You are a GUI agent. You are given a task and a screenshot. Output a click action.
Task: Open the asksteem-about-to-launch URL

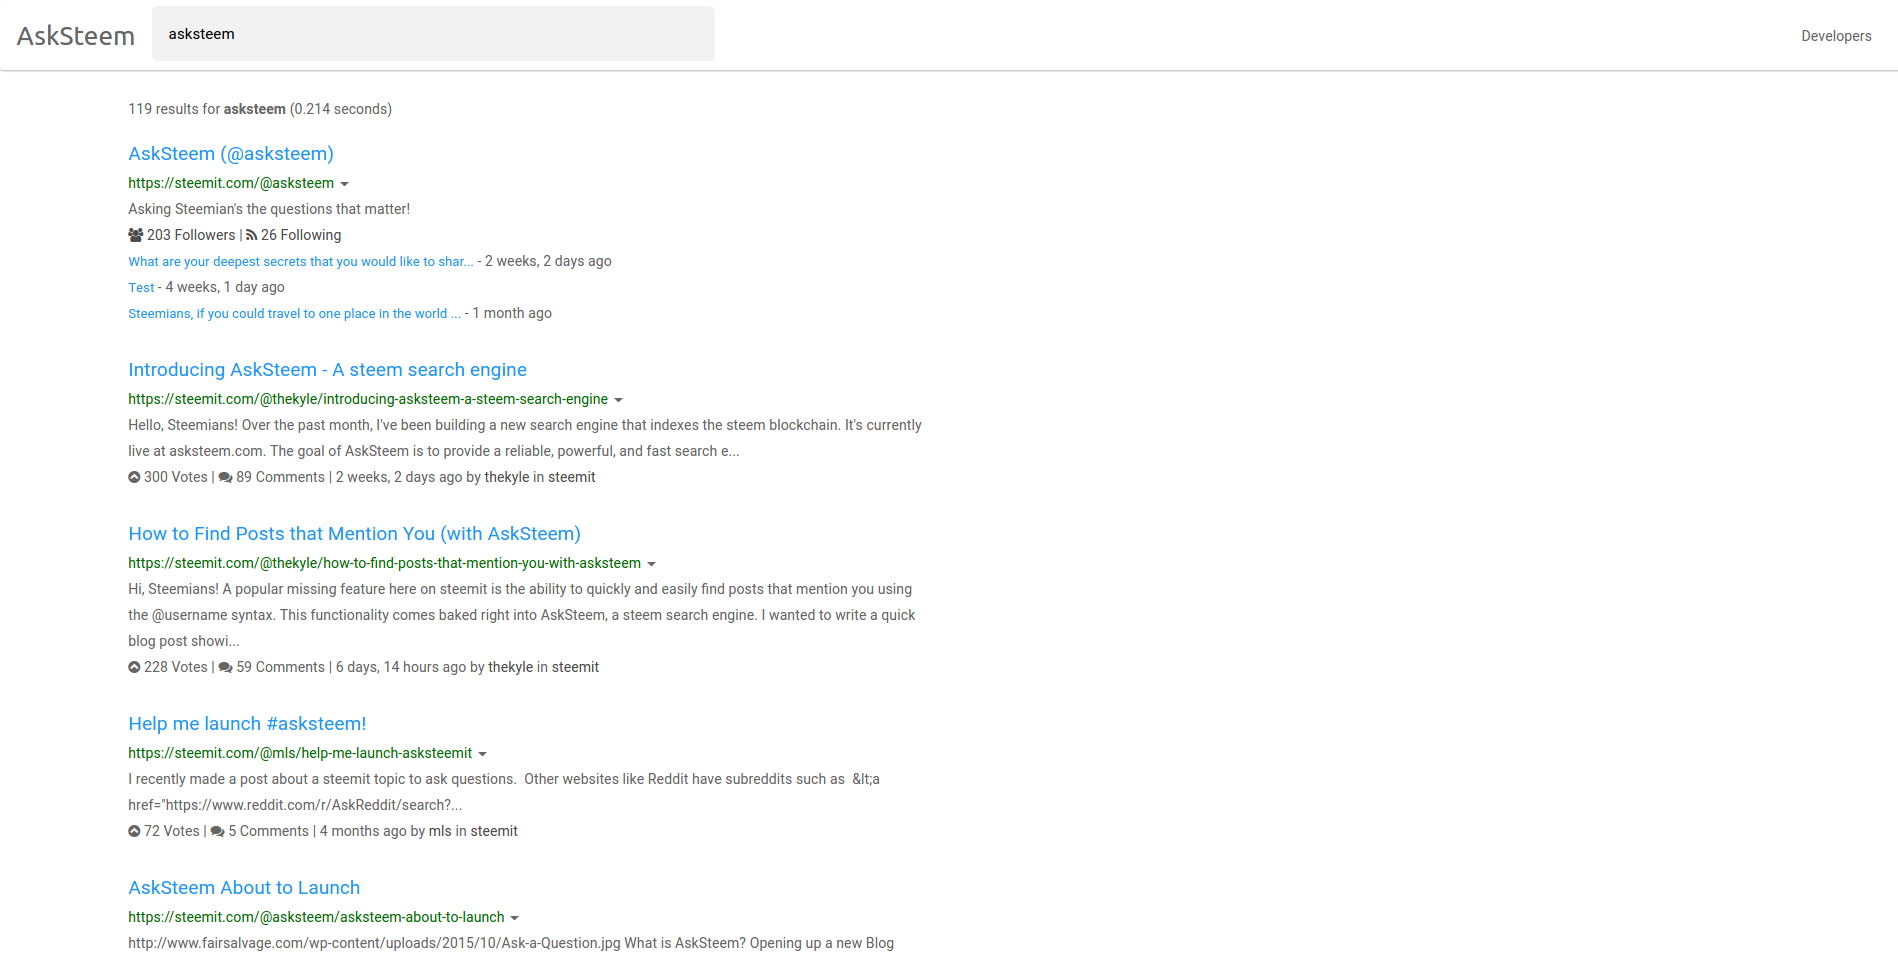pos(316,917)
